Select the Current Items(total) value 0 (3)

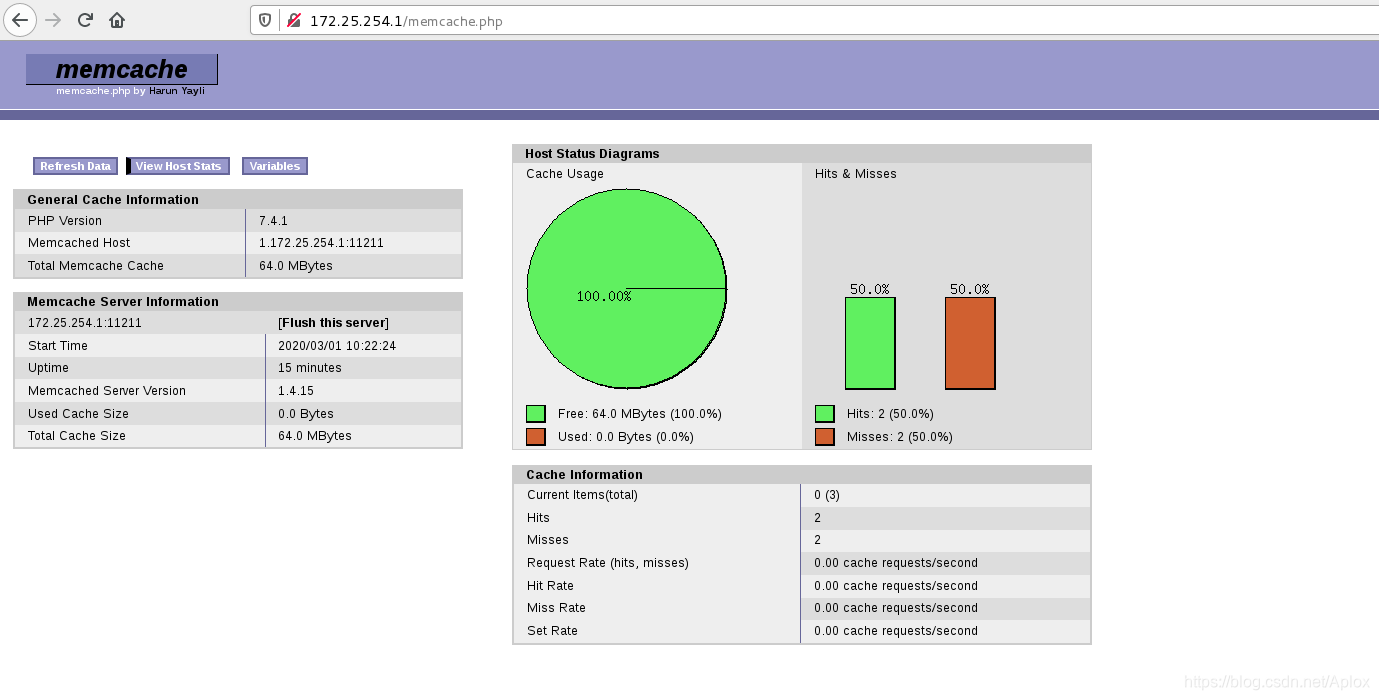click(827, 495)
